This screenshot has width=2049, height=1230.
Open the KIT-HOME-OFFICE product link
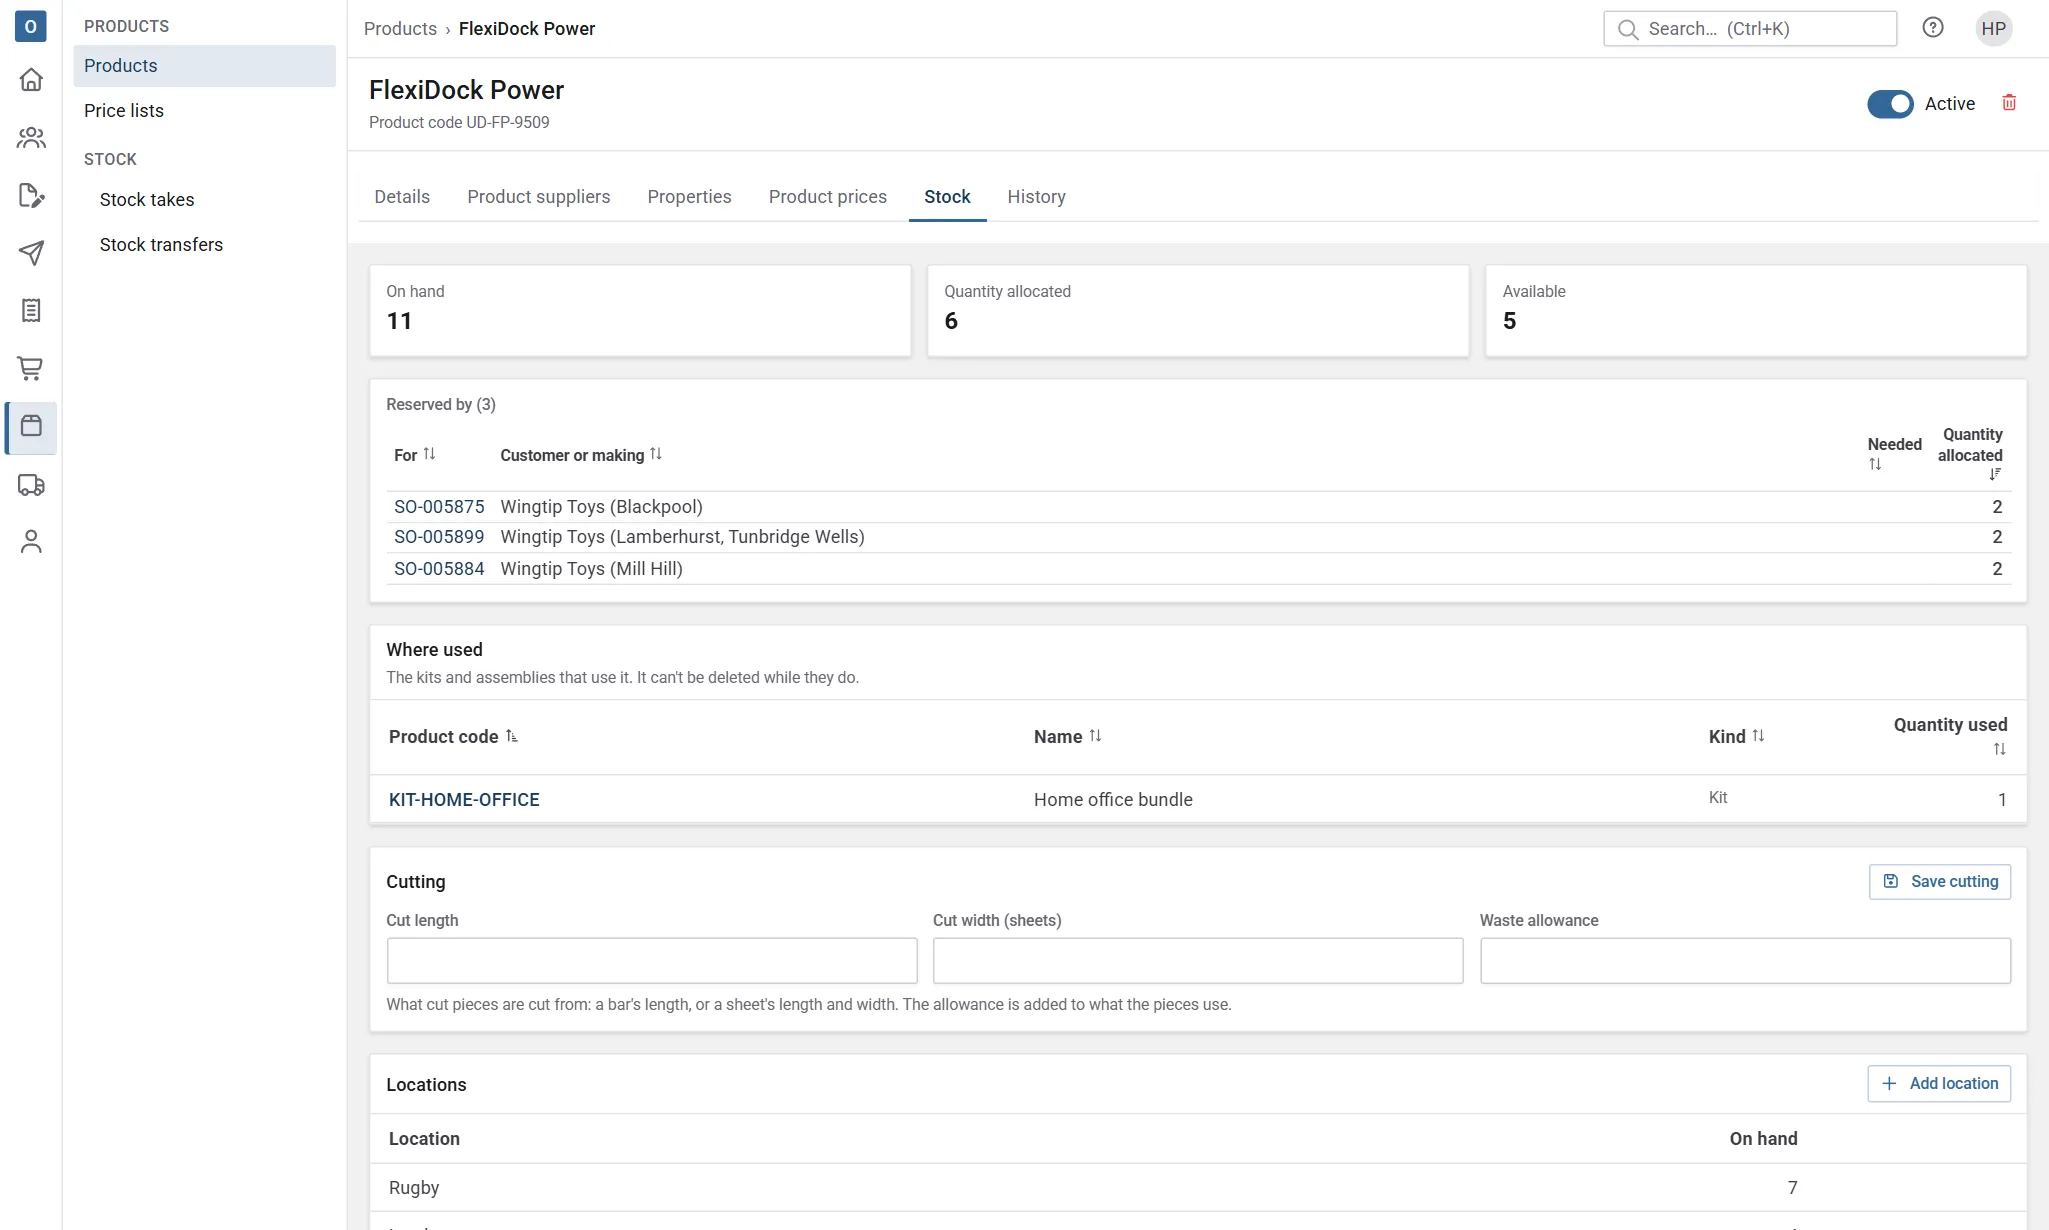click(464, 800)
